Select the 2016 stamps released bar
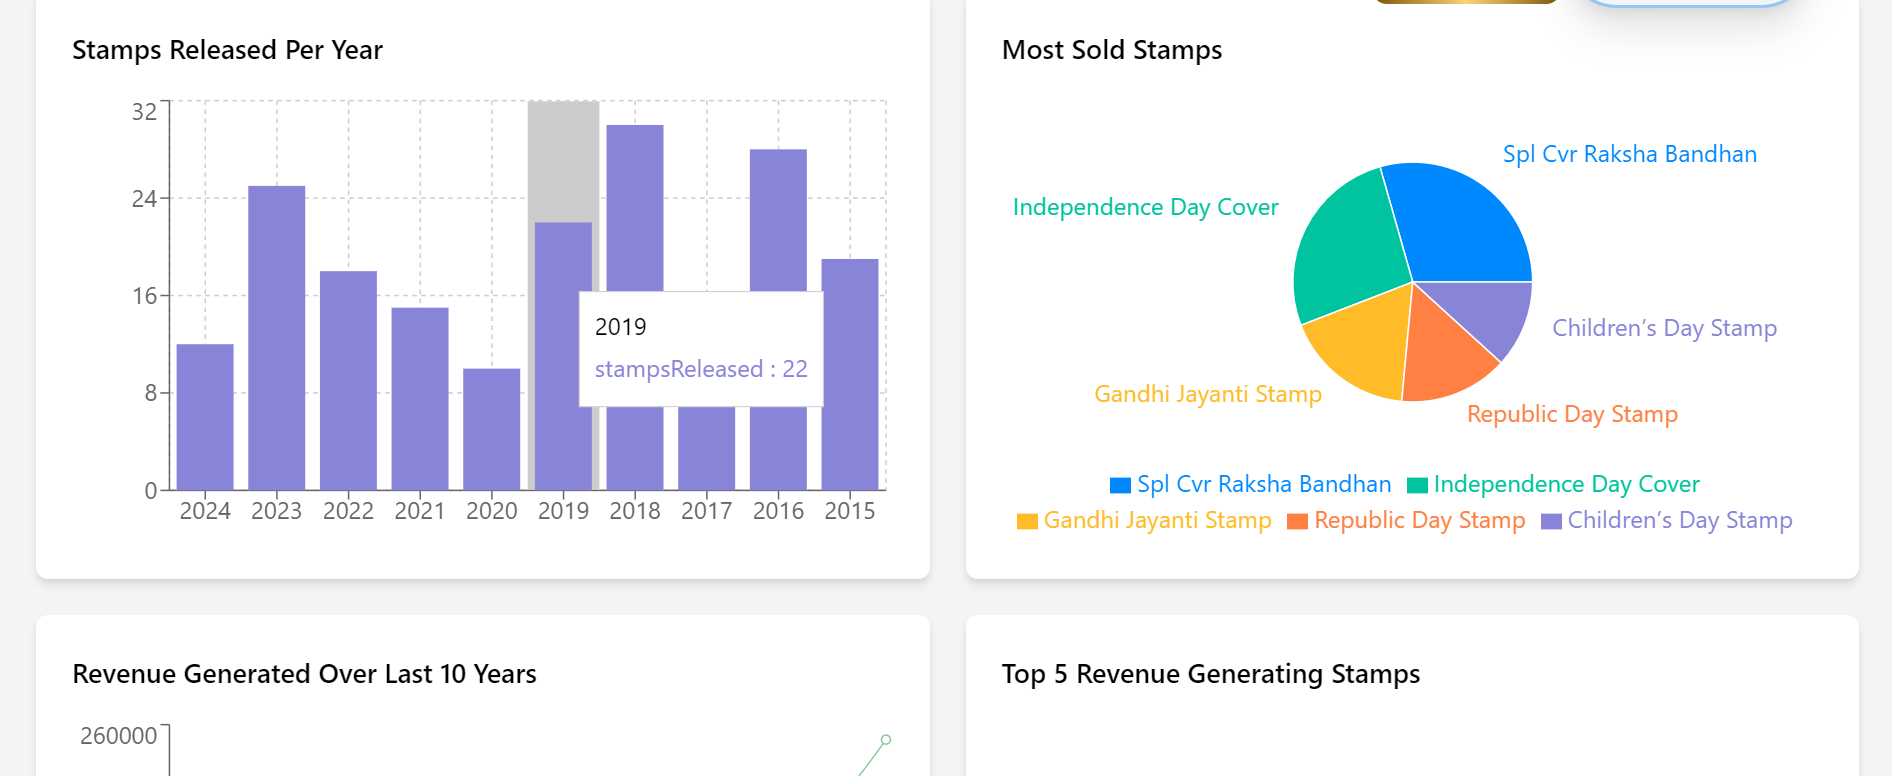 tap(778, 220)
